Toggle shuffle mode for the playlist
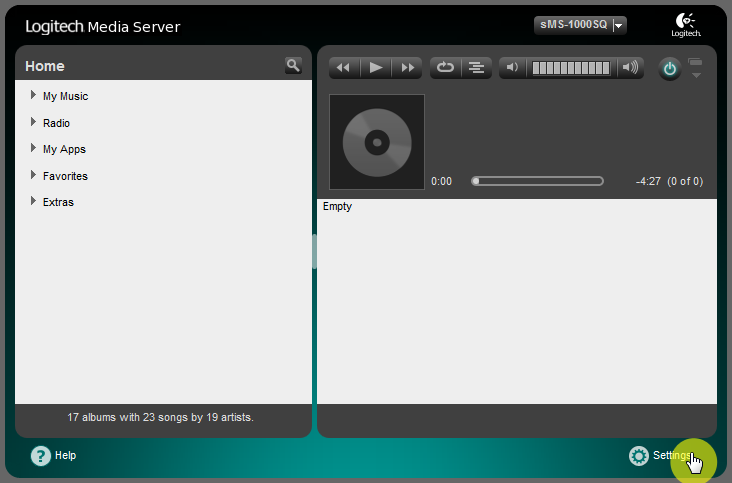Screen dimensions: 732x483 (x=476, y=68)
